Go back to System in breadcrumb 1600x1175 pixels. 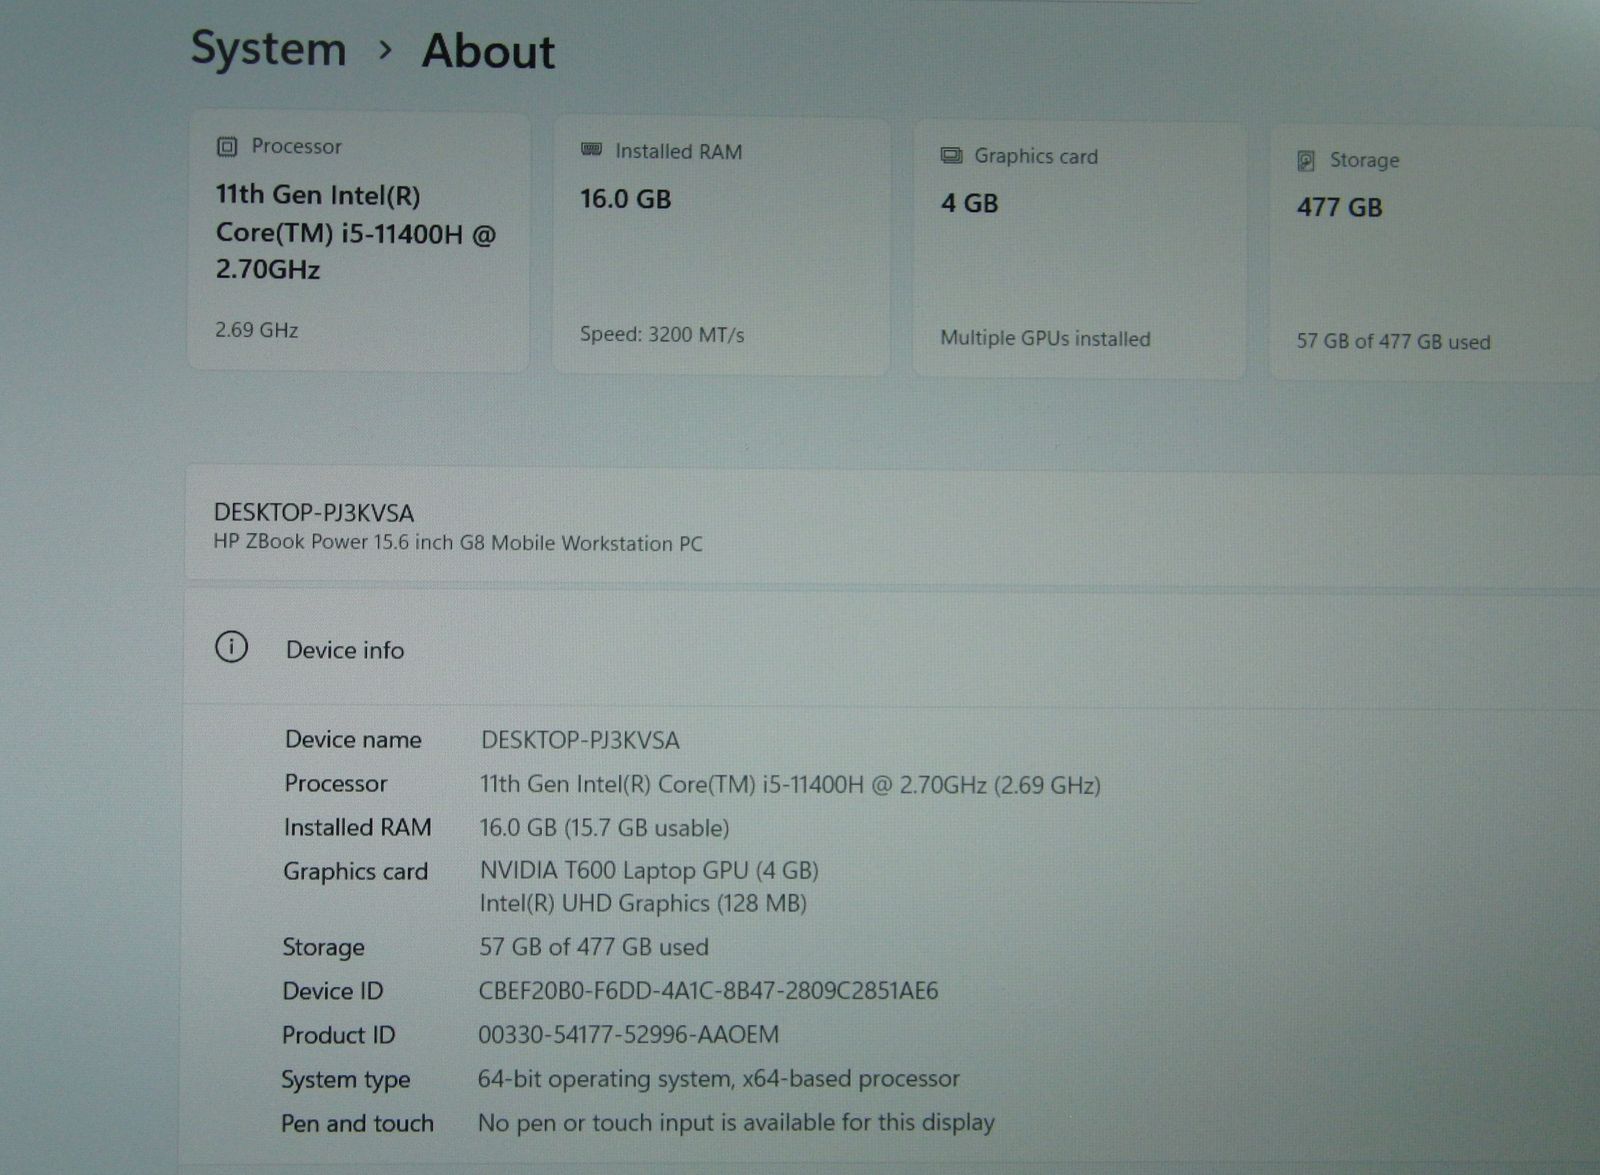pyautogui.click(x=268, y=49)
